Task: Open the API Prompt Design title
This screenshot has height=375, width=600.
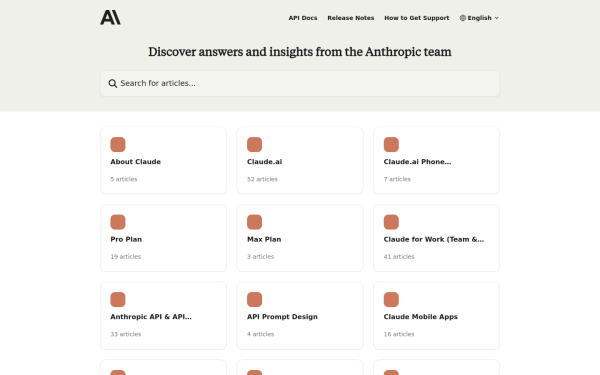Action: 282,317
